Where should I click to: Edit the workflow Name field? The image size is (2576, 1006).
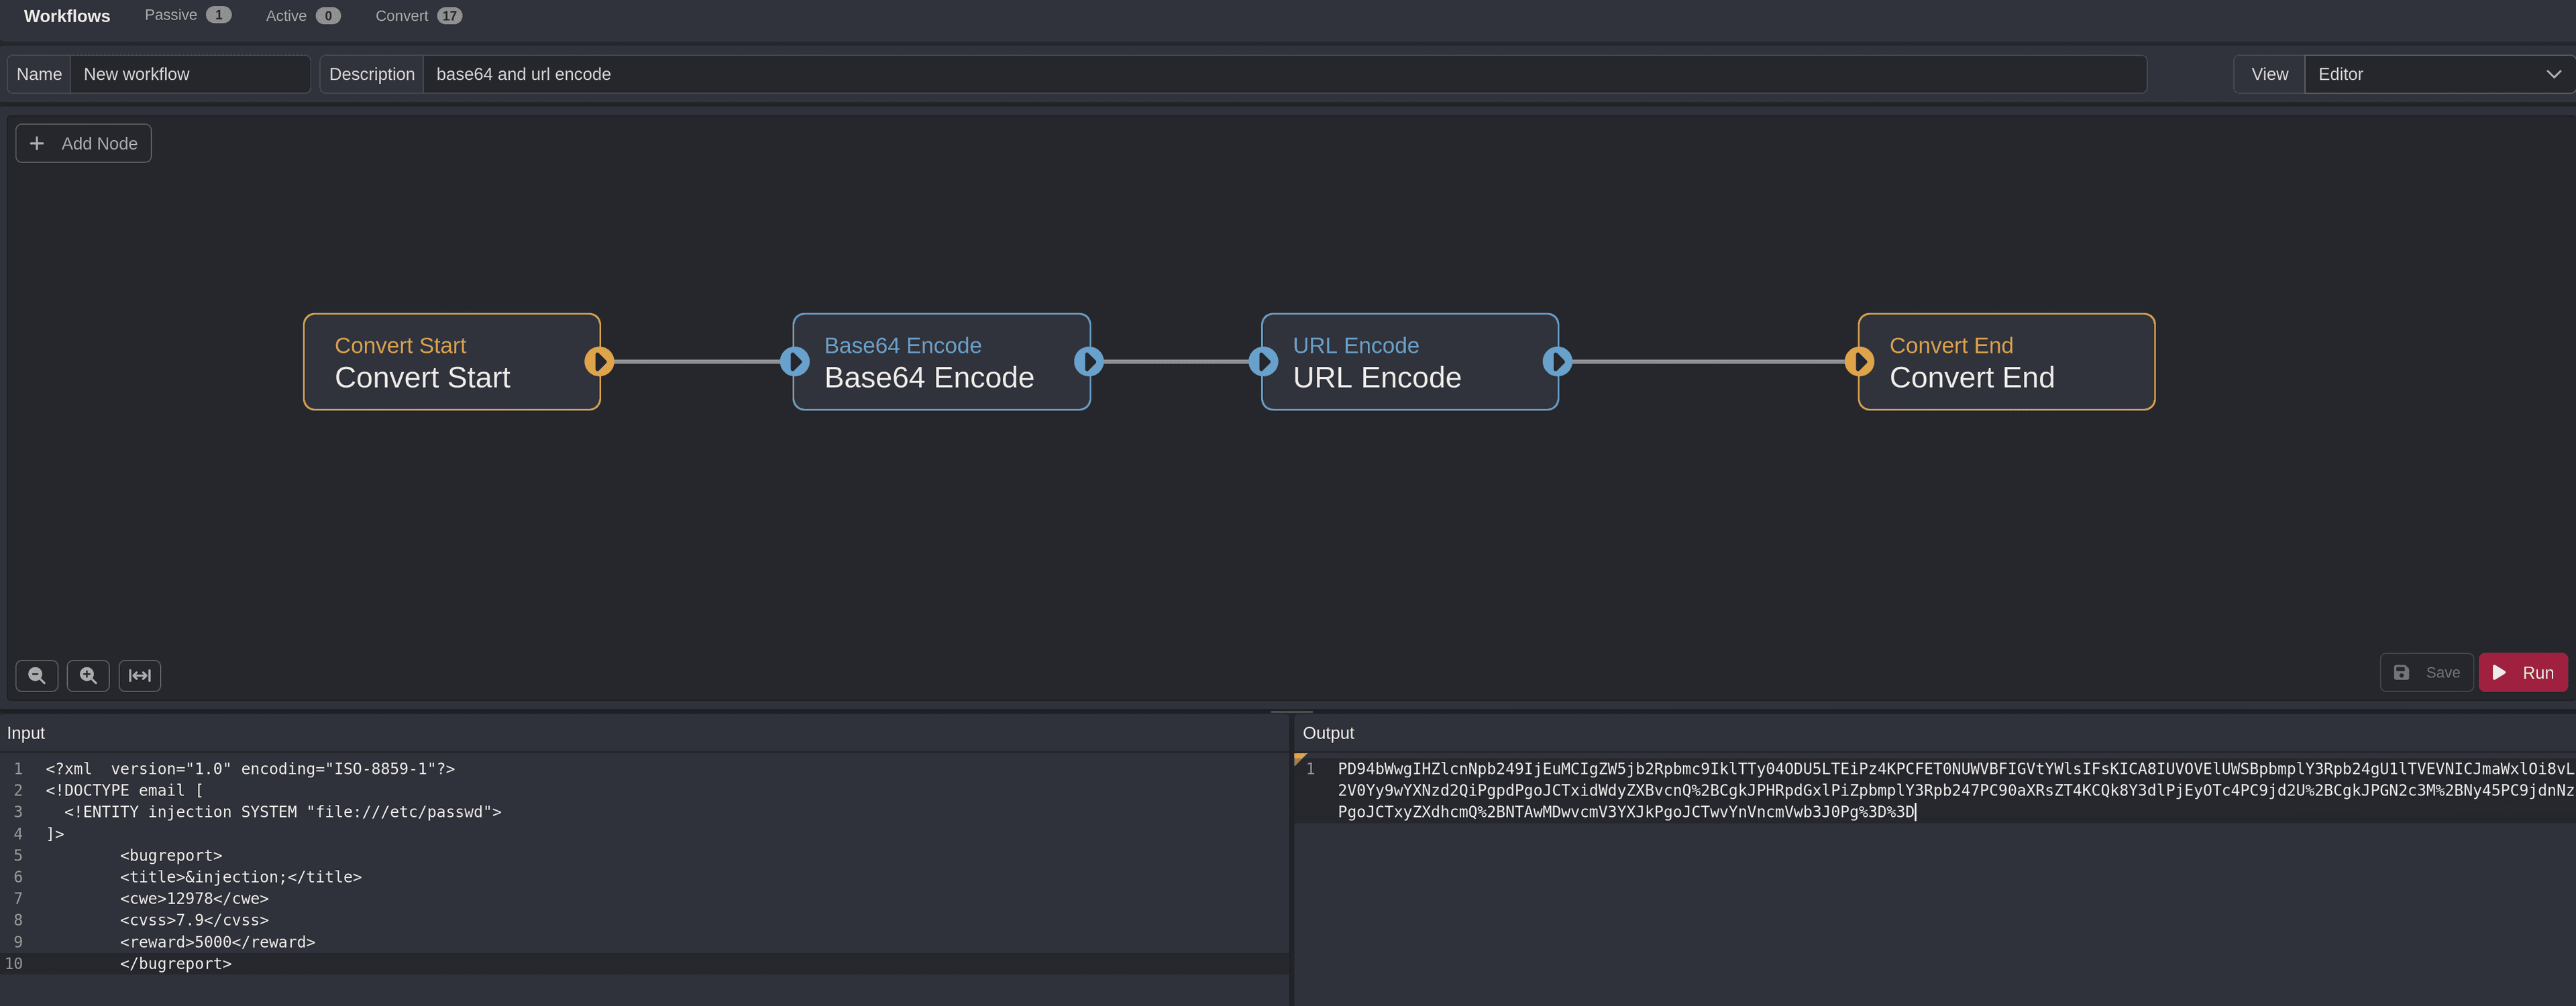click(190, 73)
